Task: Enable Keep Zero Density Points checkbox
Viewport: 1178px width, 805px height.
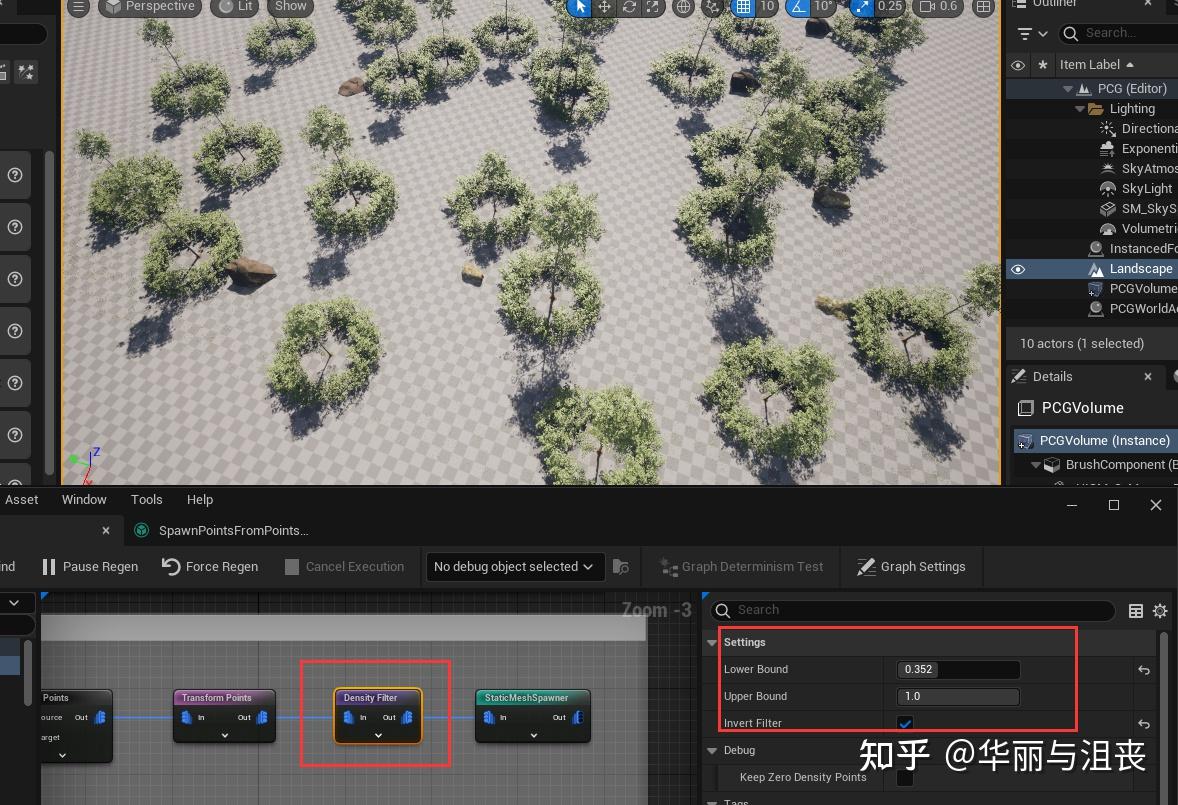Action: (905, 777)
